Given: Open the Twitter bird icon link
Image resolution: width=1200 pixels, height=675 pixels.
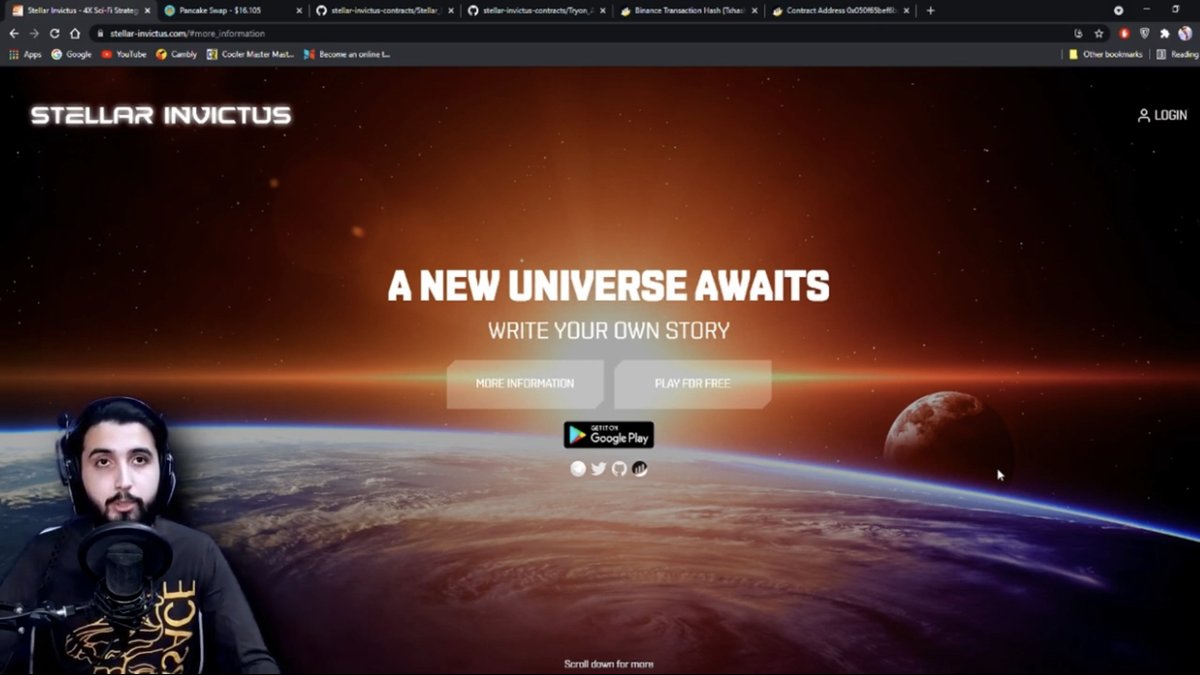Looking at the screenshot, I should click(x=599, y=468).
